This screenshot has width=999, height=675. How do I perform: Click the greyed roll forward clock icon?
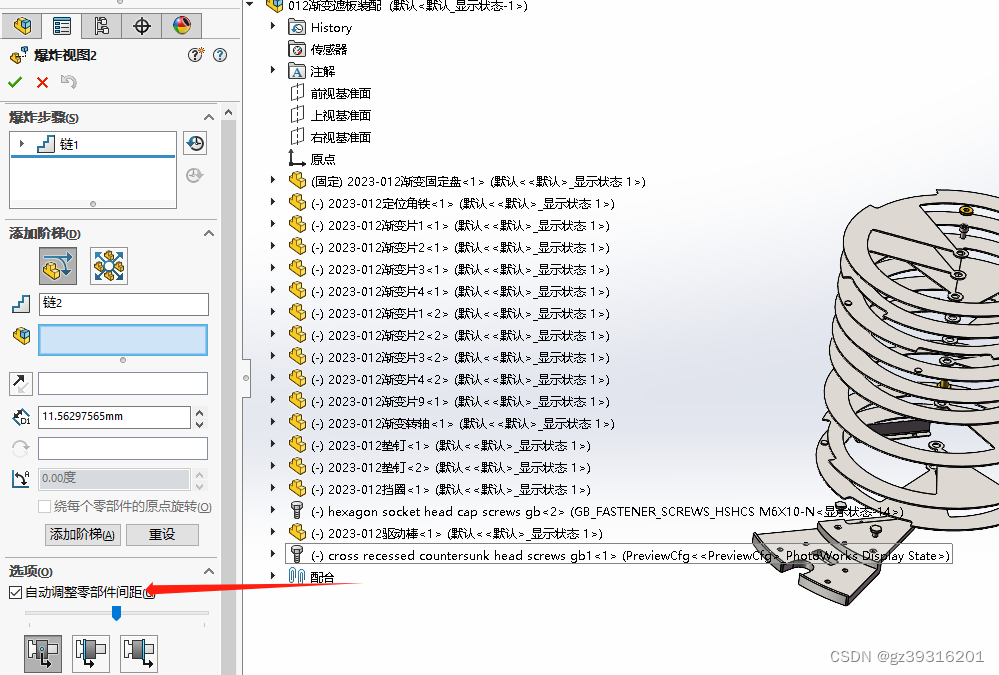point(194,175)
